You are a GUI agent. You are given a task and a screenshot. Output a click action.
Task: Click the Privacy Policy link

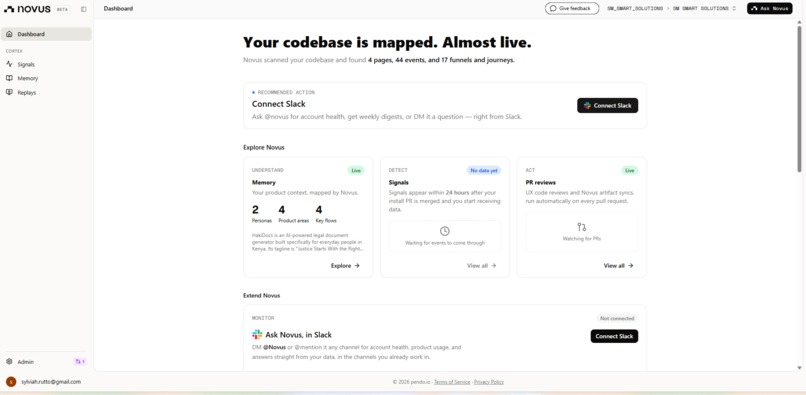[489, 382]
